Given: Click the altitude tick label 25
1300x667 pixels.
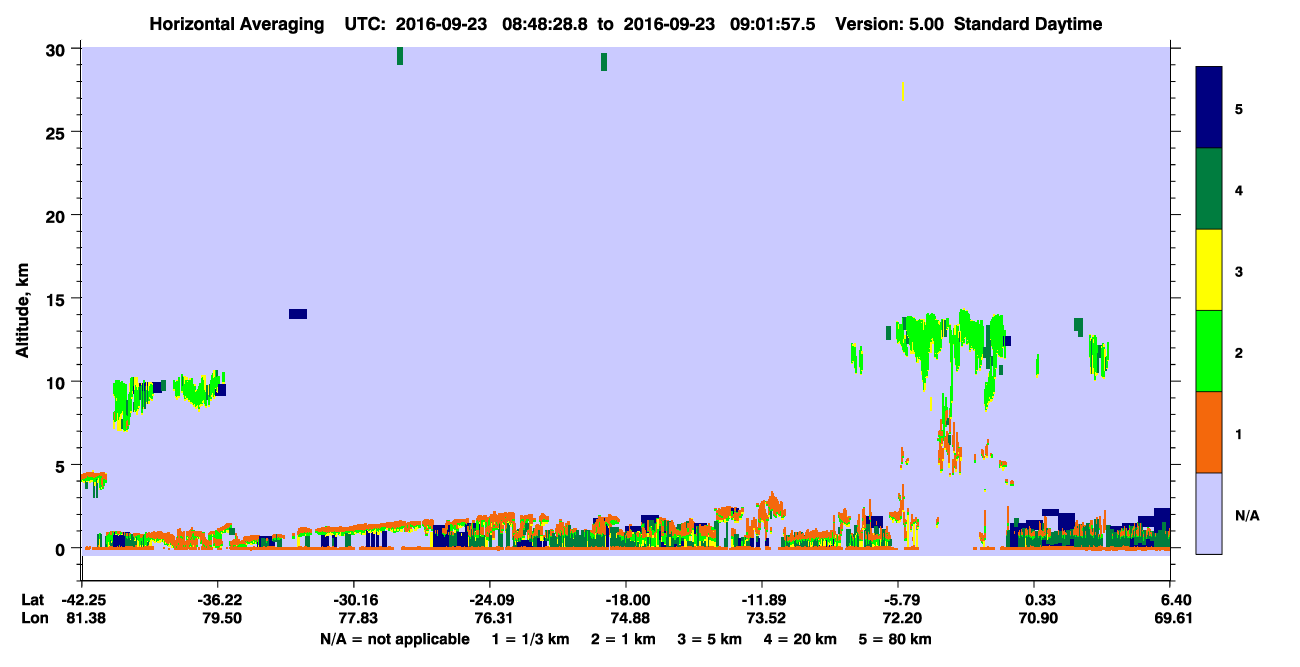Looking at the screenshot, I should pyautogui.click(x=57, y=132).
